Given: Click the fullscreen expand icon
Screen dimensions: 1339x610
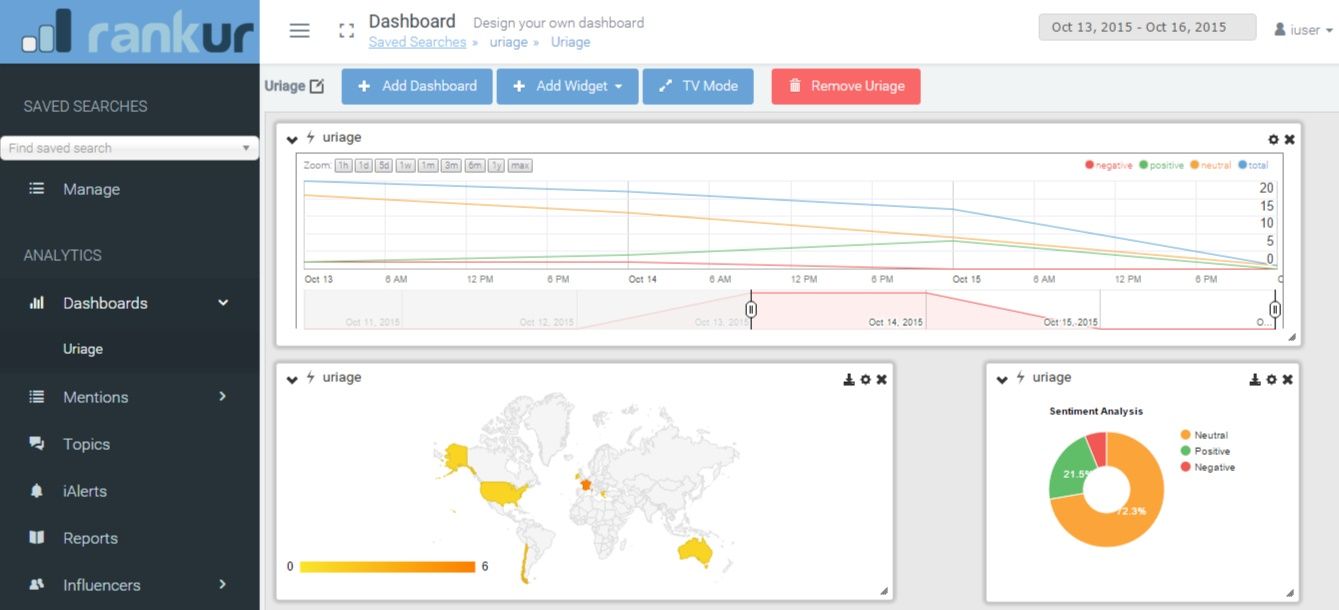Looking at the screenshot, I should point(347,31).
